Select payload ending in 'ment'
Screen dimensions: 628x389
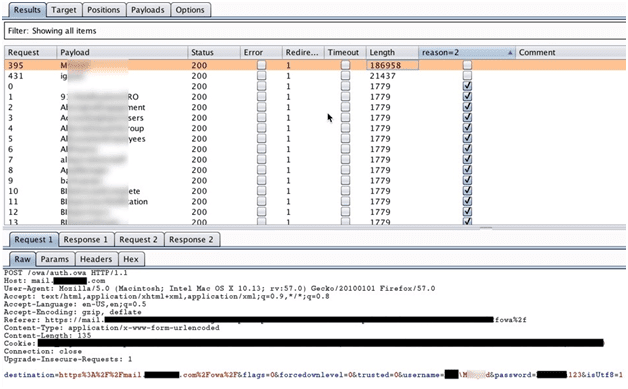[x=103, y=107]
